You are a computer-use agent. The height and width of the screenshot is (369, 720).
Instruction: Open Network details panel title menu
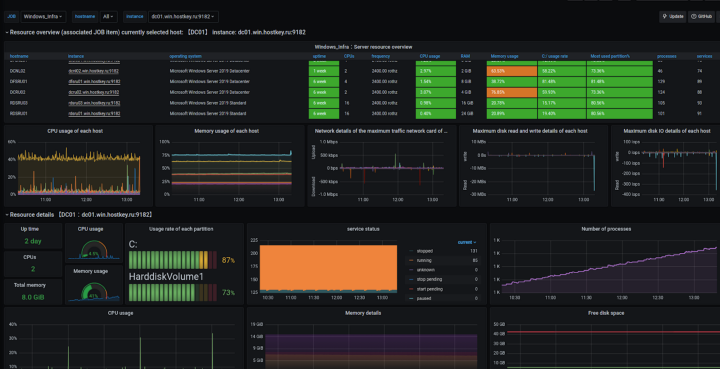click(x=381, y=131)
